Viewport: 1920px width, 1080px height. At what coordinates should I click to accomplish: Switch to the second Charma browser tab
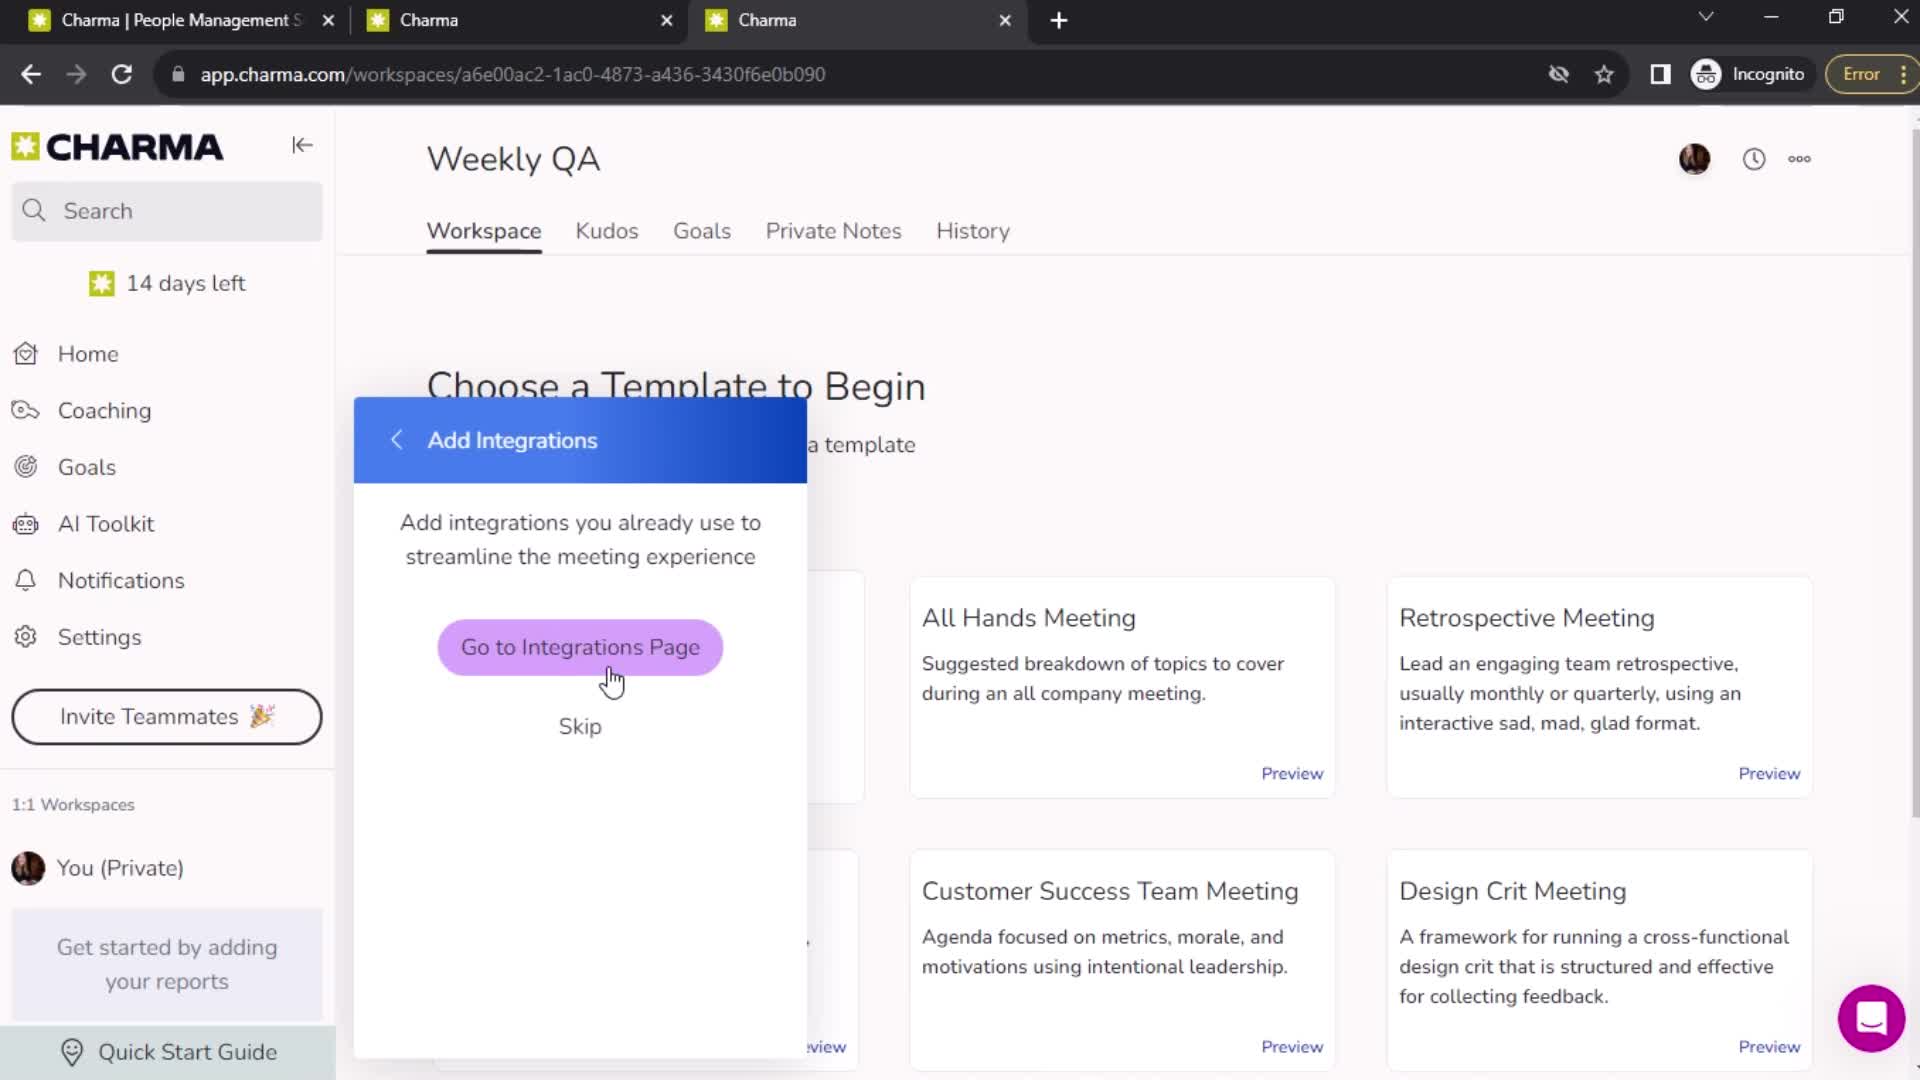pyautogui.click(x=518, y=20)
